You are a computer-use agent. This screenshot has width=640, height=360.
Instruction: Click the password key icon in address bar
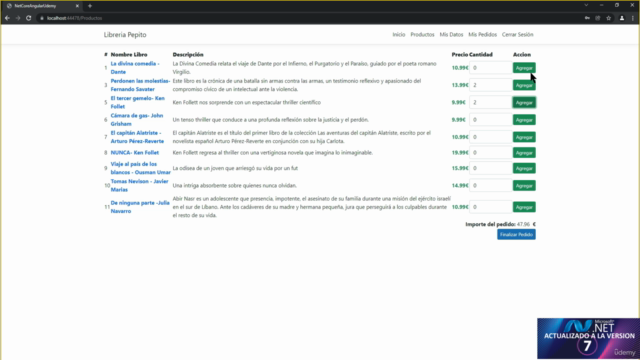pos(587,18)
